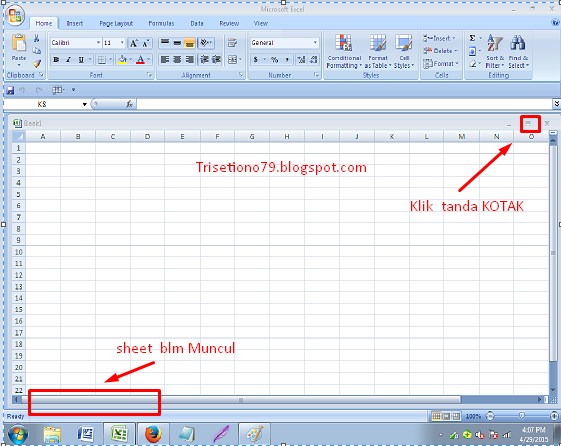561x446 pixels.
Task: Set Top Align for cells
Action: (x=165, y=43)
